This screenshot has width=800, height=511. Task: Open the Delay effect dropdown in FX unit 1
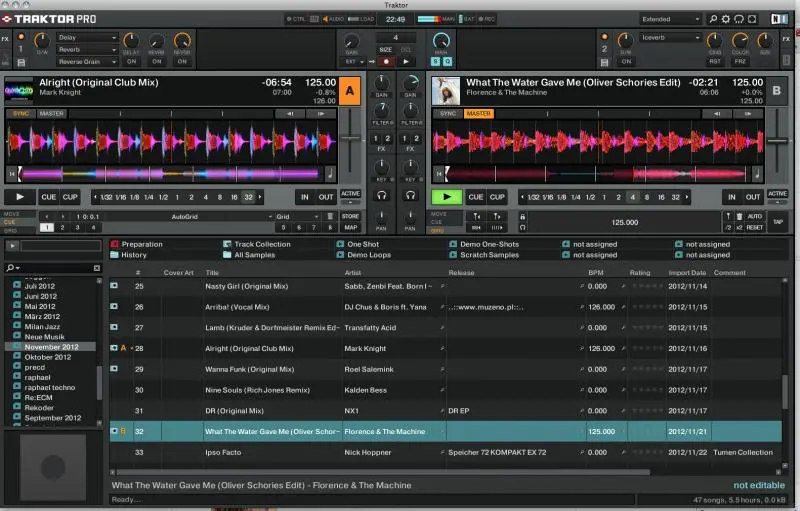click(x=87, y=38)
